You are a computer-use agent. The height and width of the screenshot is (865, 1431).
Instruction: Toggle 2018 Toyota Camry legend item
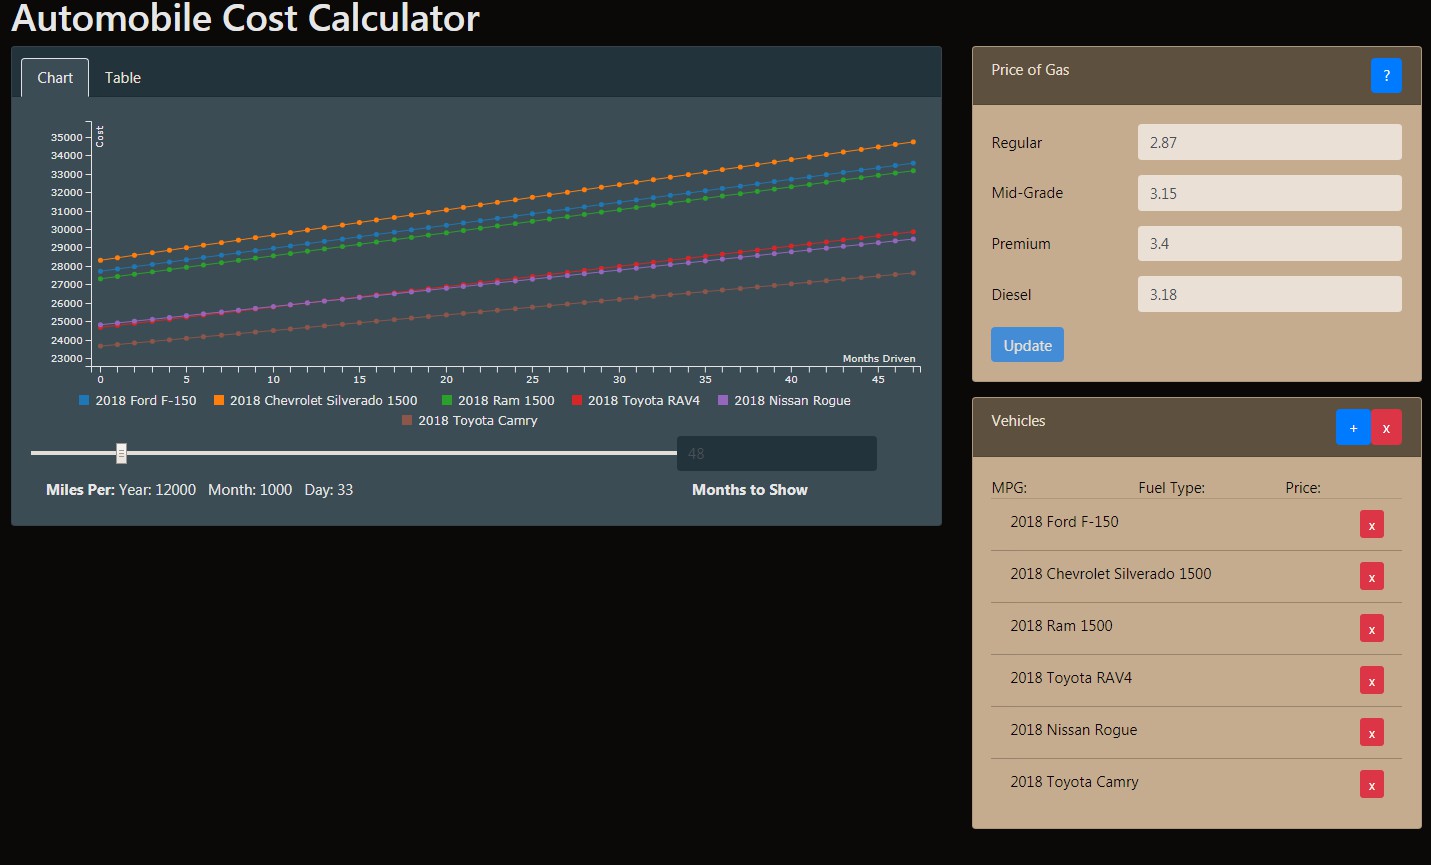tap(470, 421)
